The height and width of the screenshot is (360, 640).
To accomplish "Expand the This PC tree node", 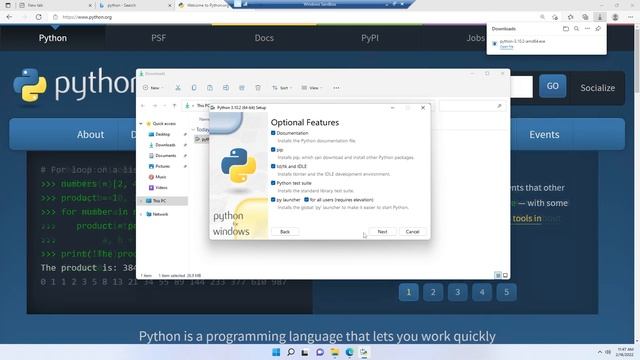I will click(141, 201).
